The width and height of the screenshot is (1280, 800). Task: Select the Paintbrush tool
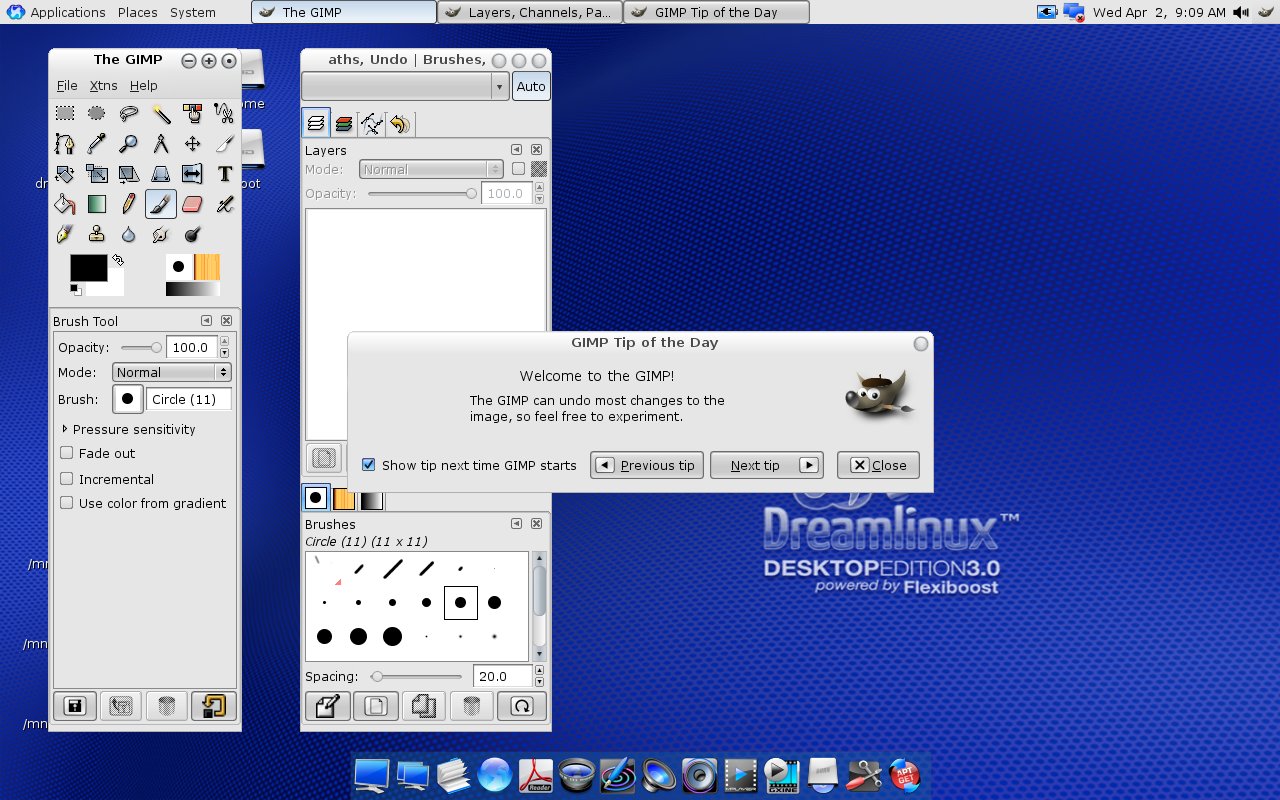pyautogui.click(x=161, y=204)
